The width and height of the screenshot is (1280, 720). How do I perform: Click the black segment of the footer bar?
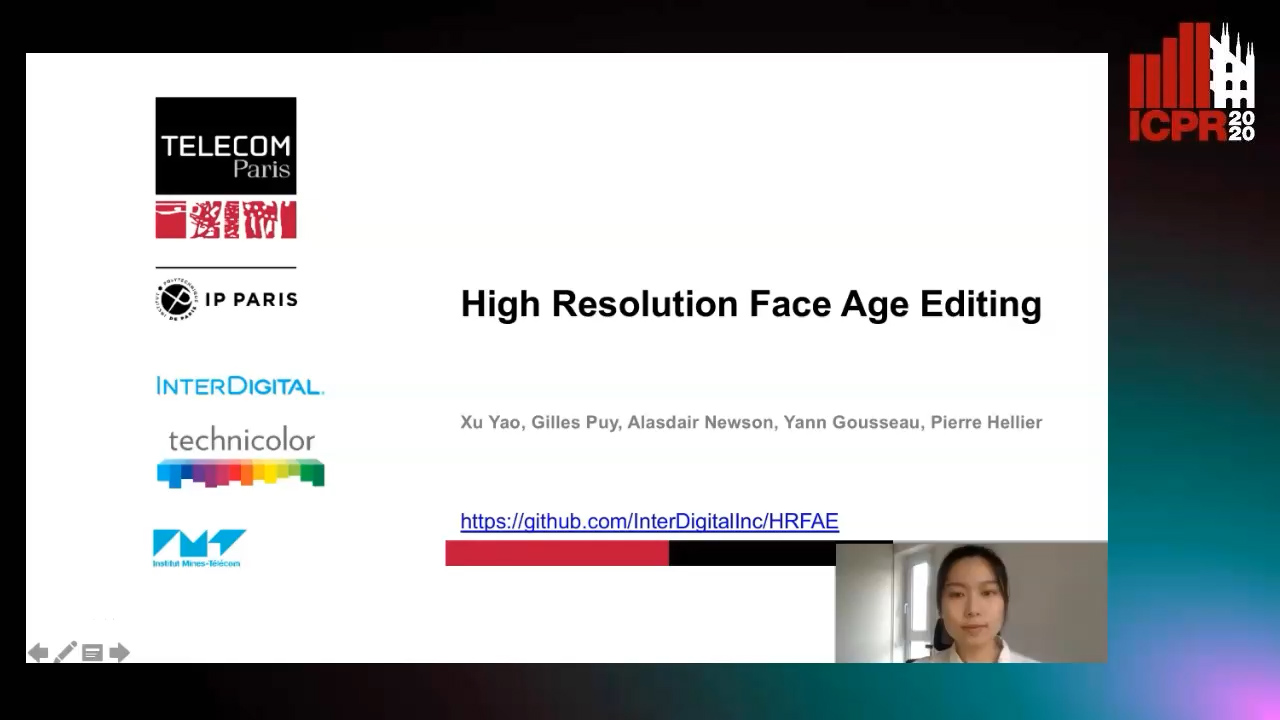[x=751, y=553]
